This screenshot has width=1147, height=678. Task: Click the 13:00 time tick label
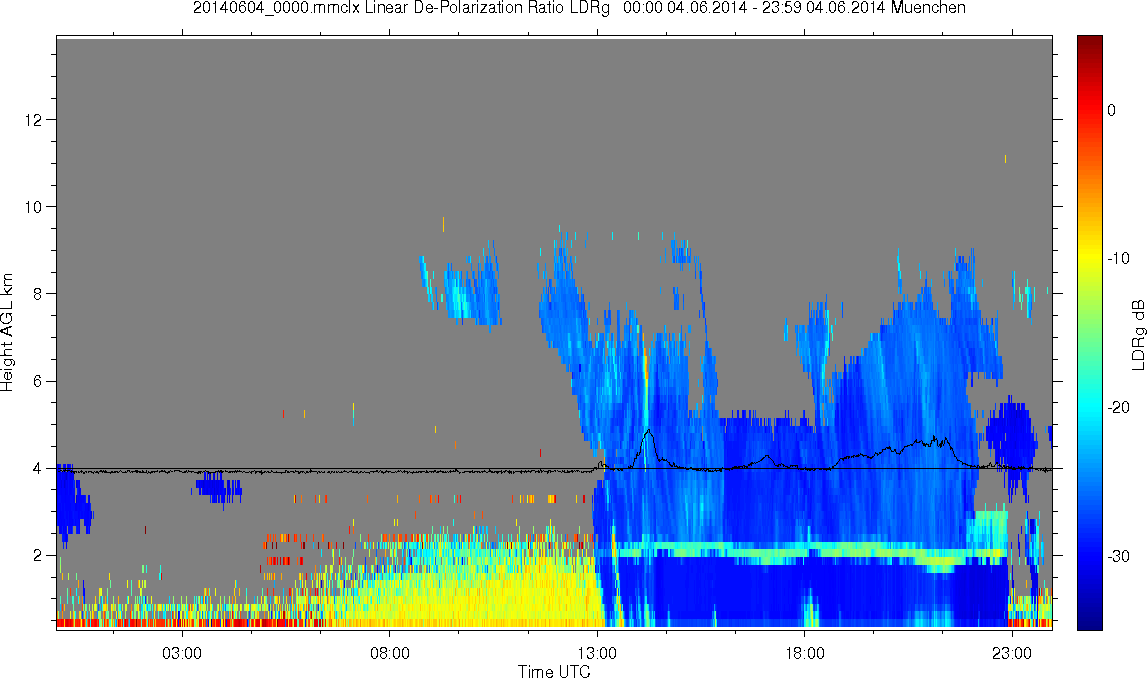tap(597, 653)
